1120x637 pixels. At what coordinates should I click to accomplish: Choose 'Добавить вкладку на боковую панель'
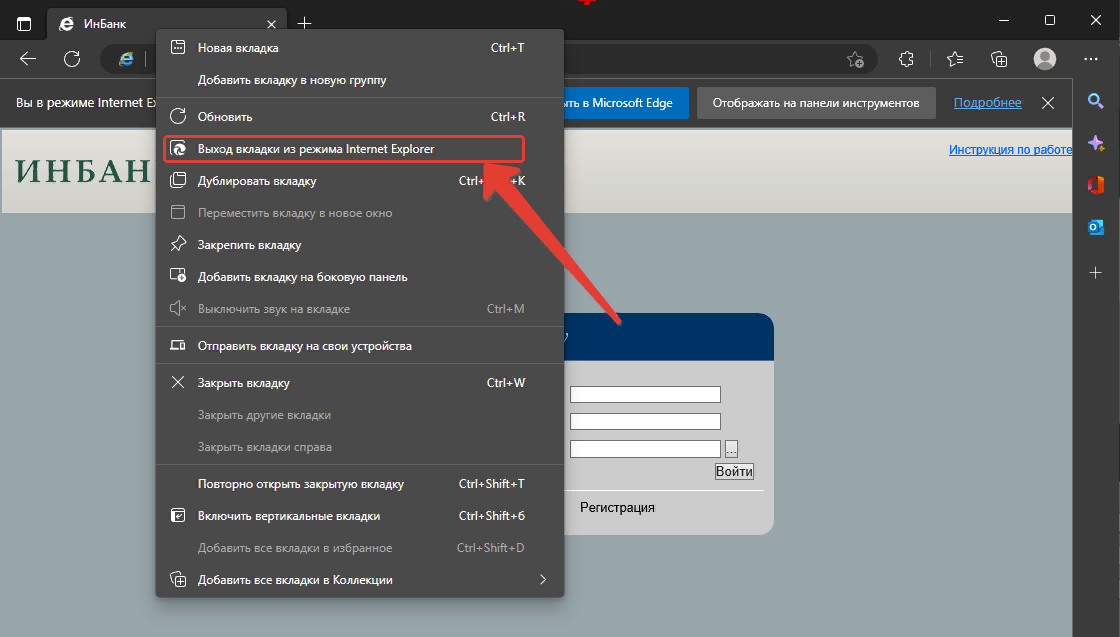point(360,277)
